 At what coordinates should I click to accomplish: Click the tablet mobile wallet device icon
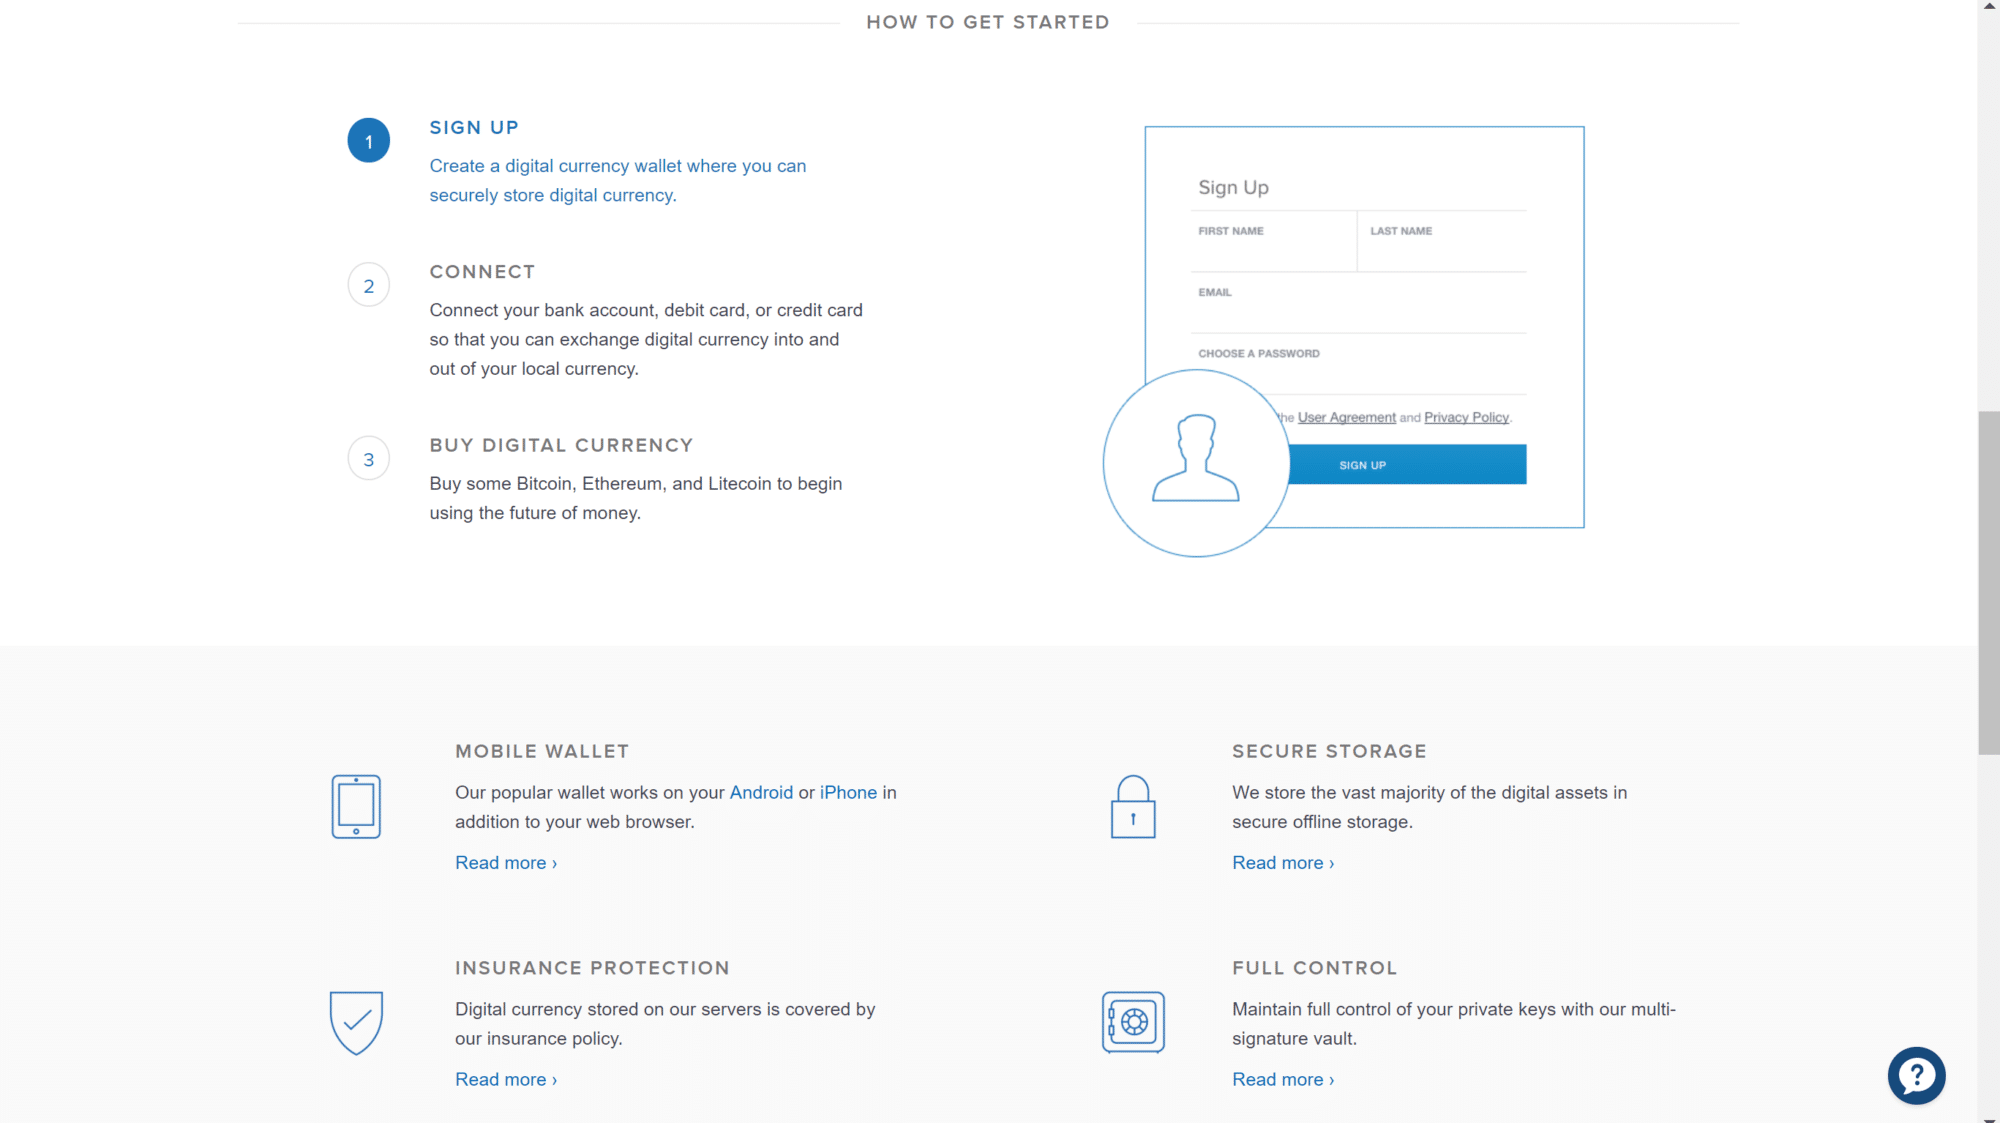[356, 806]
